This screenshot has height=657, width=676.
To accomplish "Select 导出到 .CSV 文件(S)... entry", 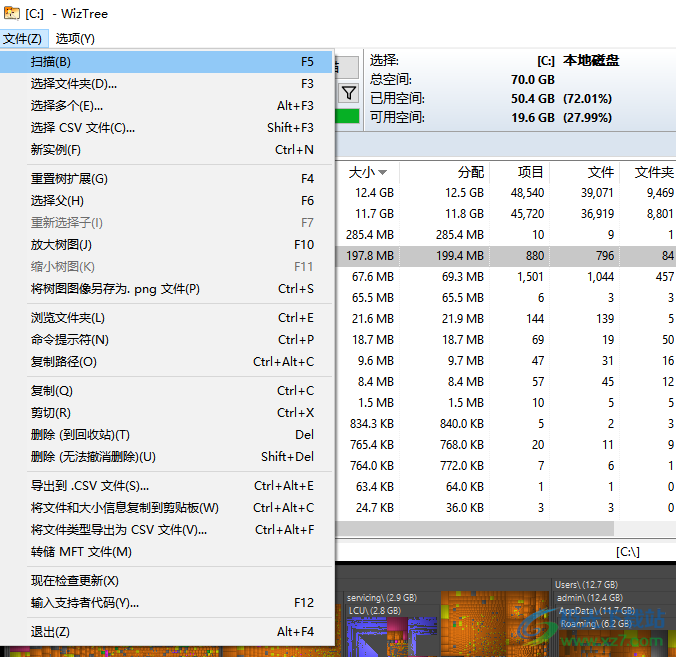I will point(166,486).
